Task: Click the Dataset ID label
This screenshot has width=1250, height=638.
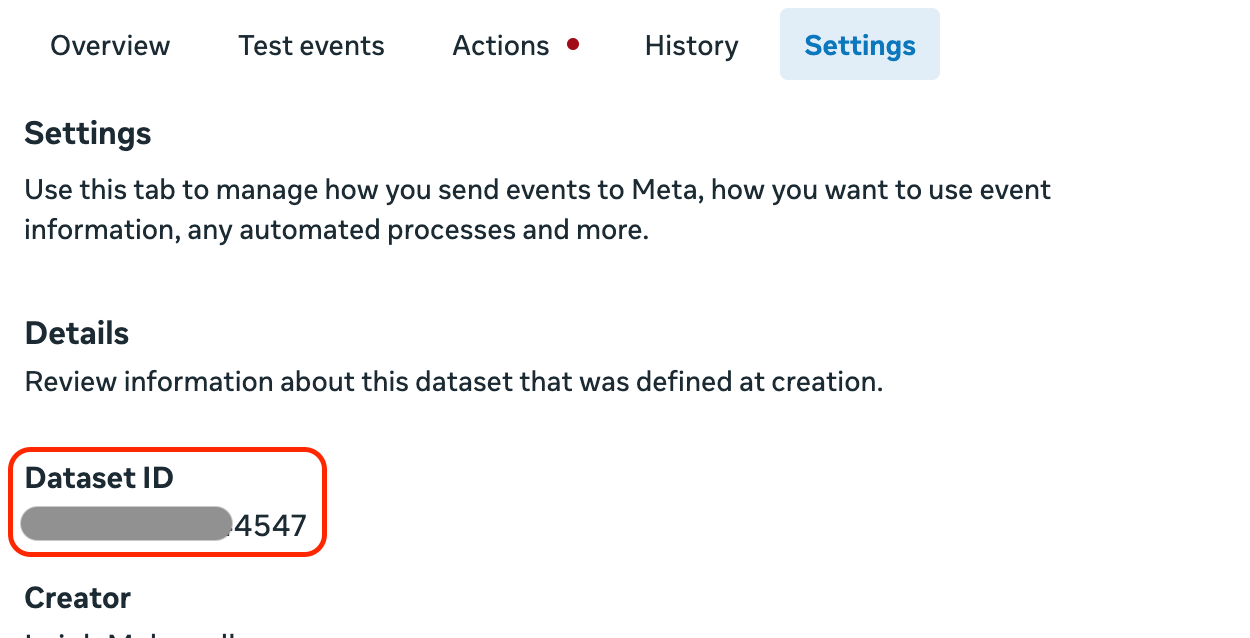Action: point(99,478)
